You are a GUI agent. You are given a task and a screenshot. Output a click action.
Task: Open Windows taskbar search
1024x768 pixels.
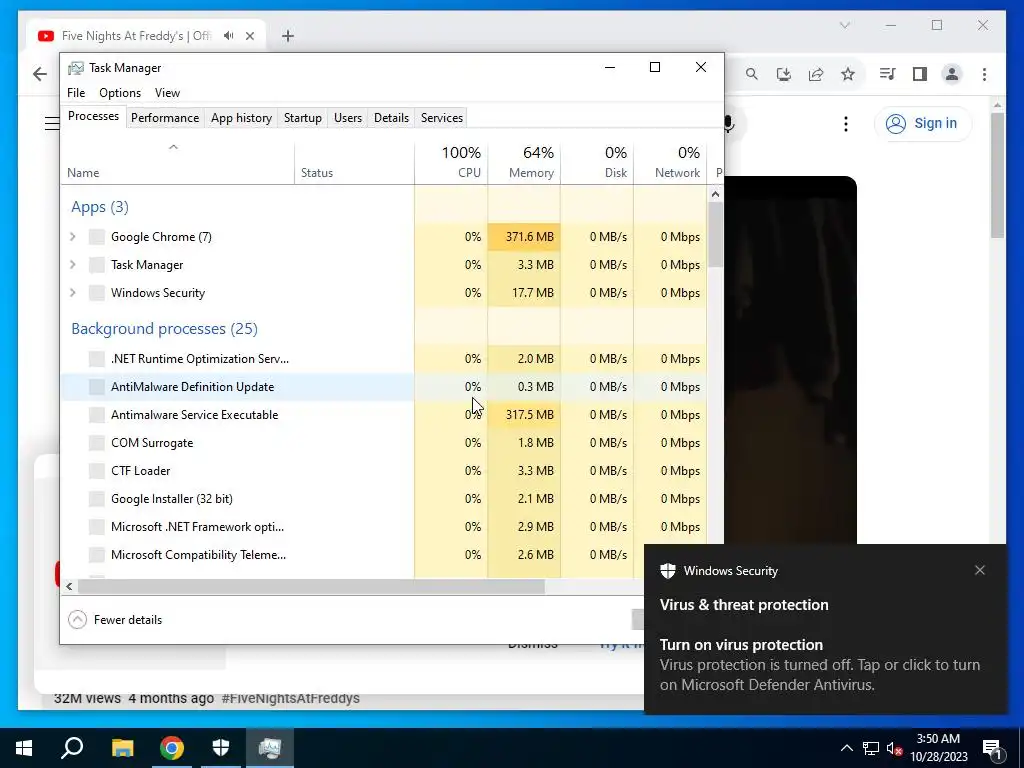pyautogui.click(x=72, y=748)
